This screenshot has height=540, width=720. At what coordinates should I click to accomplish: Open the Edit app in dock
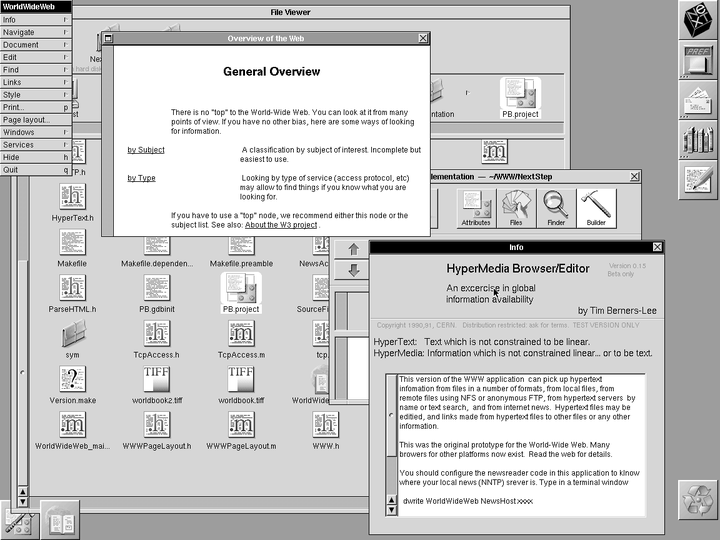(697, 178)
